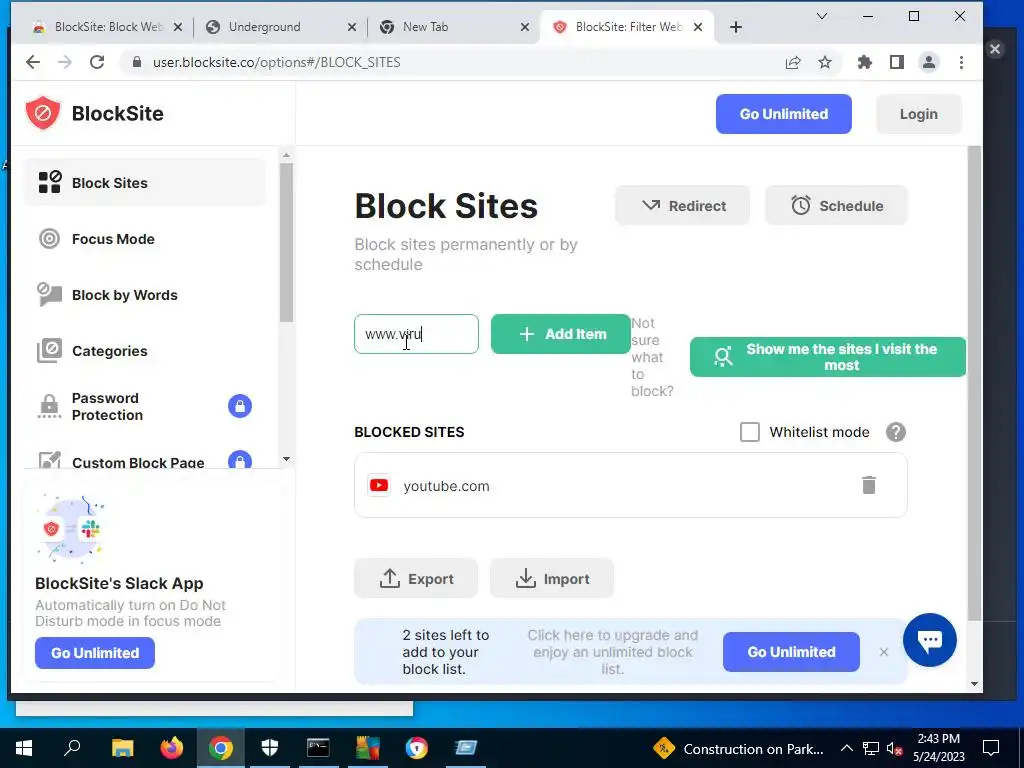Go back to the previous page

click(33, 62)
